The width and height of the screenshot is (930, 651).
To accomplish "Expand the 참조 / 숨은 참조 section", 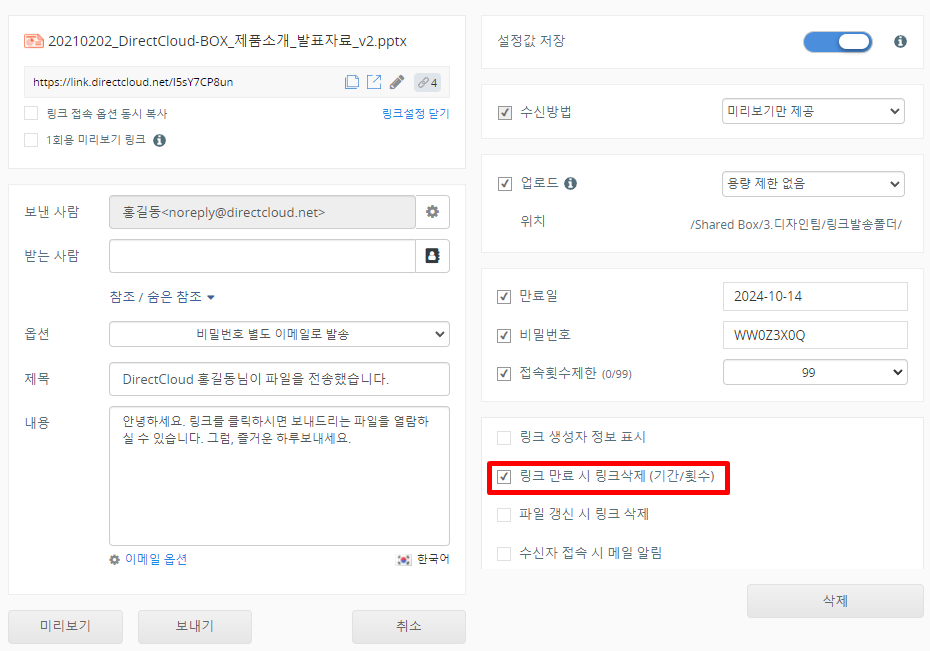I will click(x=162, y=297).
